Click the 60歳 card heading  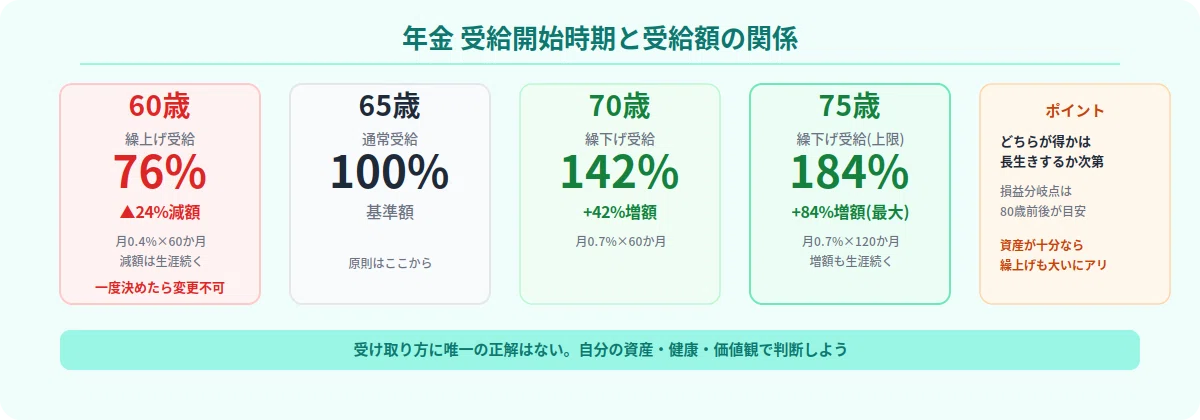160,105
